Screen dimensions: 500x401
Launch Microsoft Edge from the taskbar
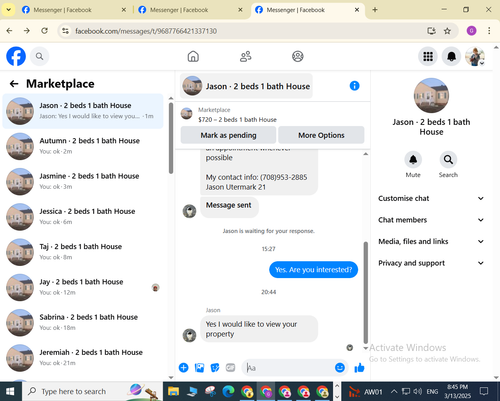[x=228, y=391]
